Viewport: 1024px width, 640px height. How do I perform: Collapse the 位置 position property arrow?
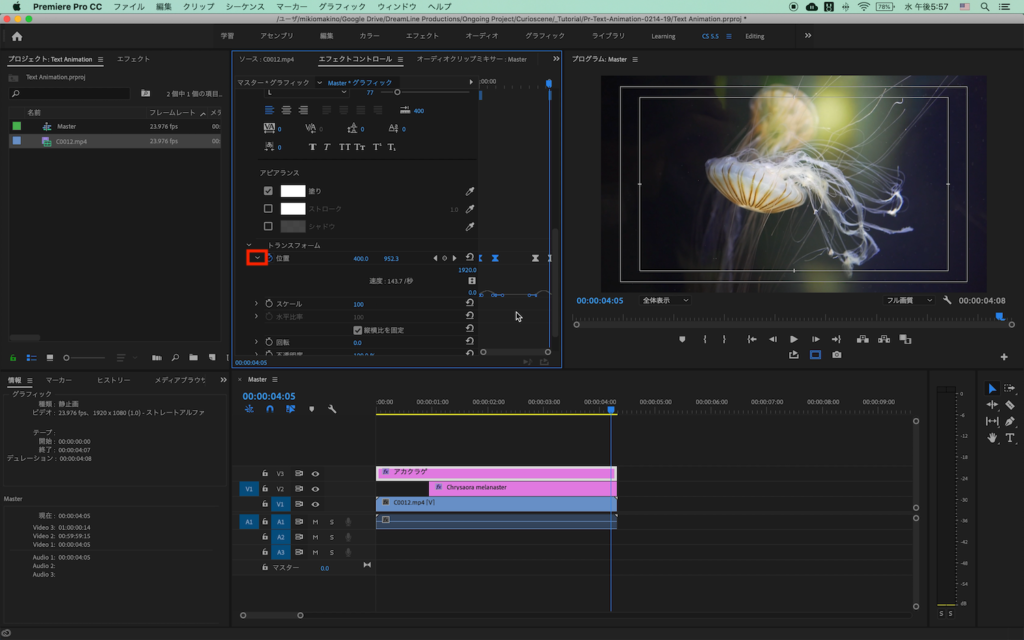pos(257,258)
